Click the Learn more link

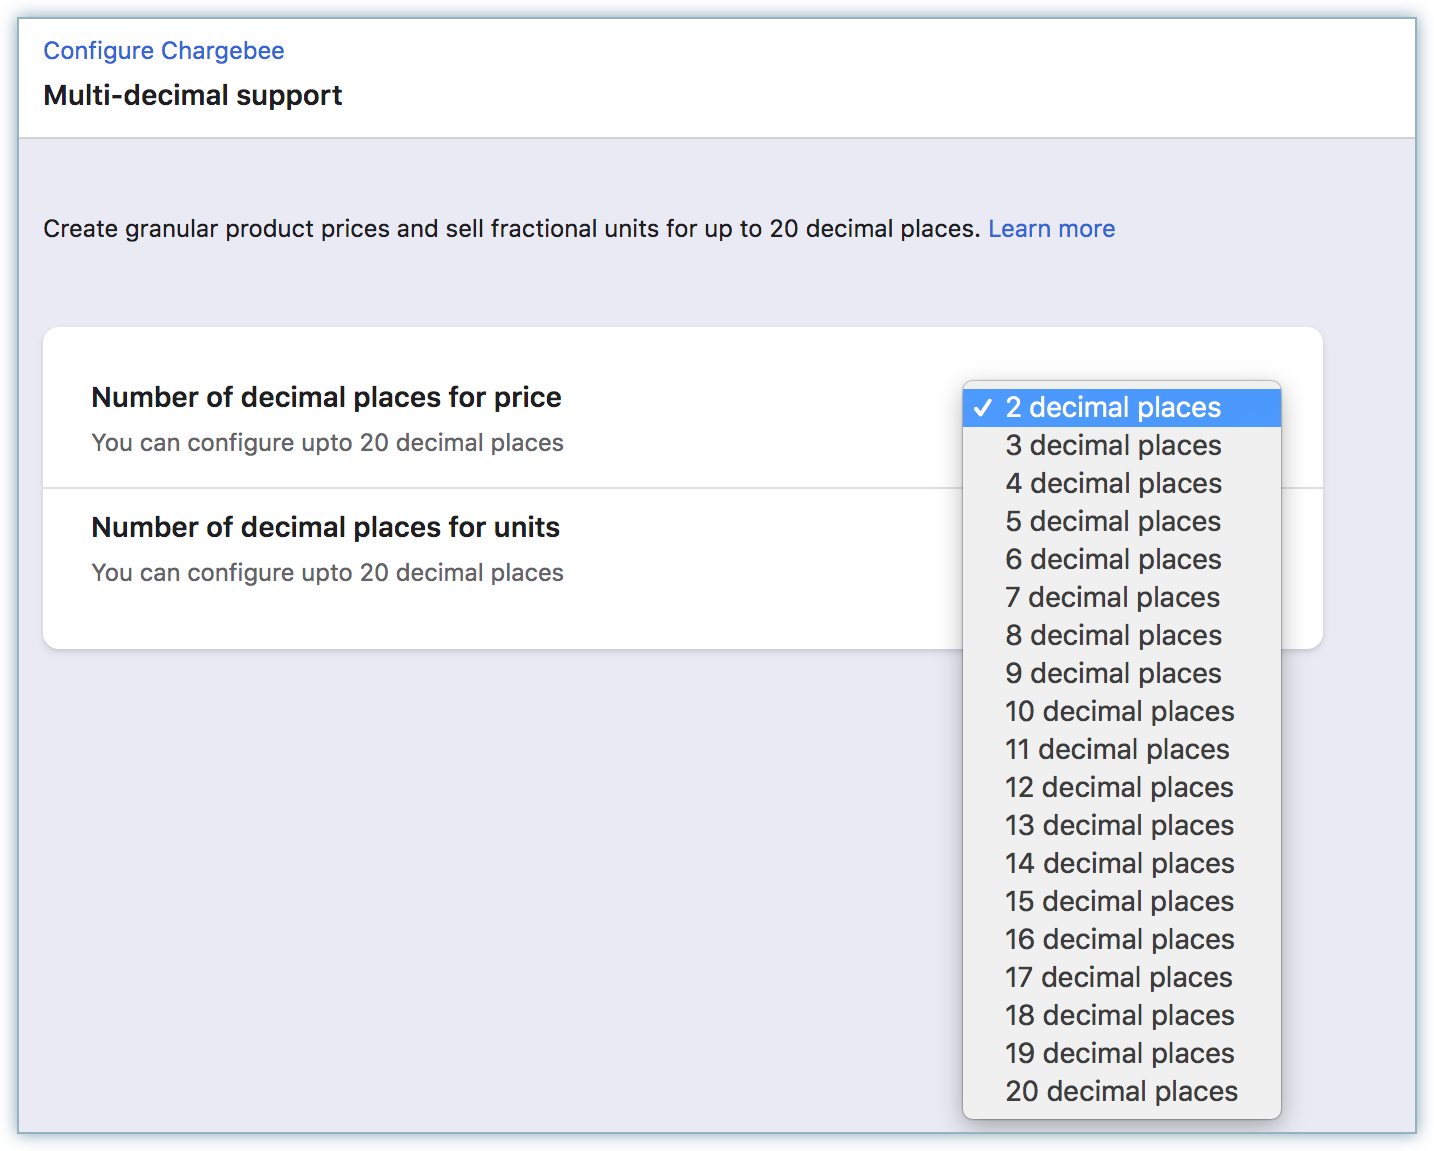coord(1051,229)
